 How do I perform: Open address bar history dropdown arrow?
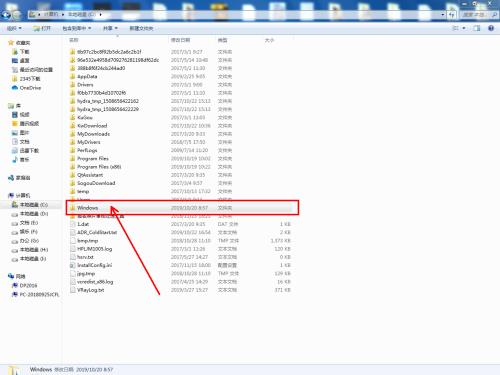point(442,15)
